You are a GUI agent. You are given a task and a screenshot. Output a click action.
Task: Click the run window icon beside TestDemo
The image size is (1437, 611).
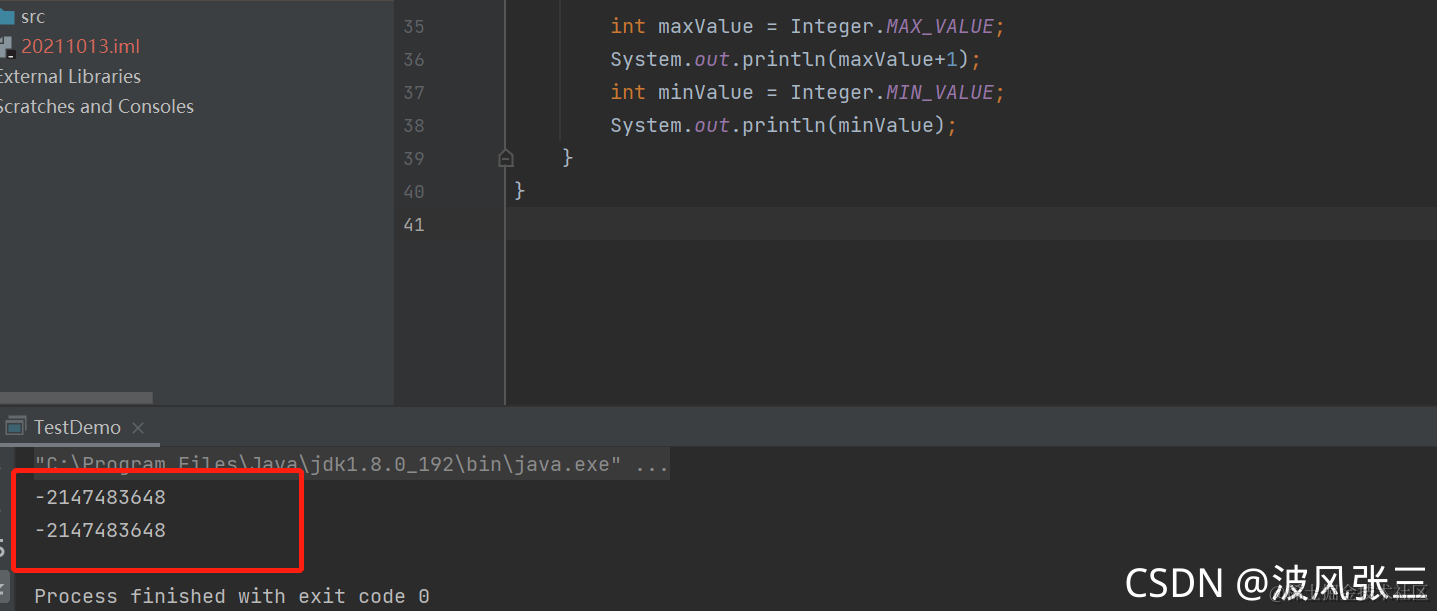coord(15,427)
